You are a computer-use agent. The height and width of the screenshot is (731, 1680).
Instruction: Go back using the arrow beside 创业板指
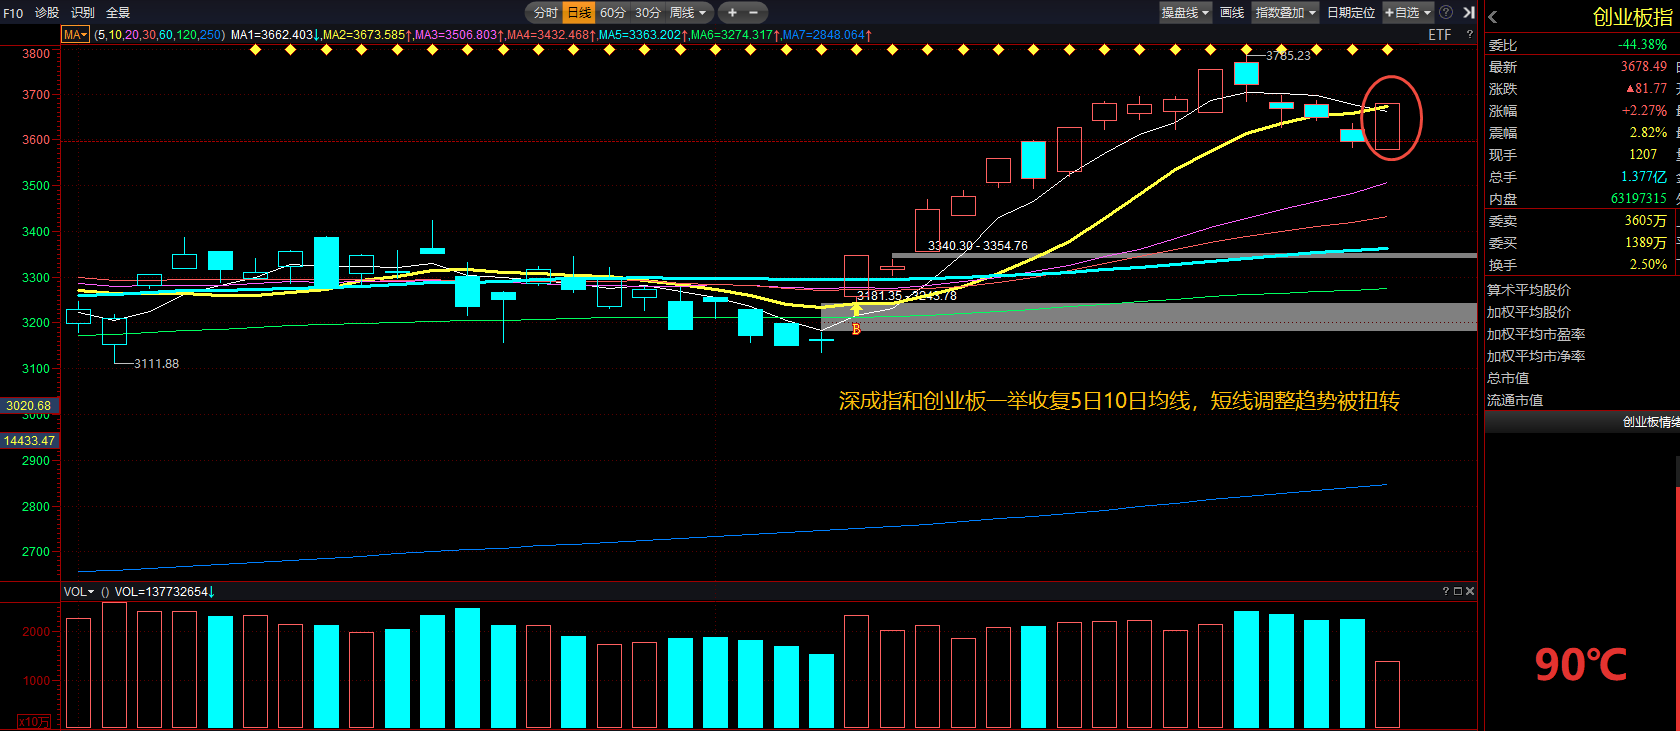[1493, 17]
